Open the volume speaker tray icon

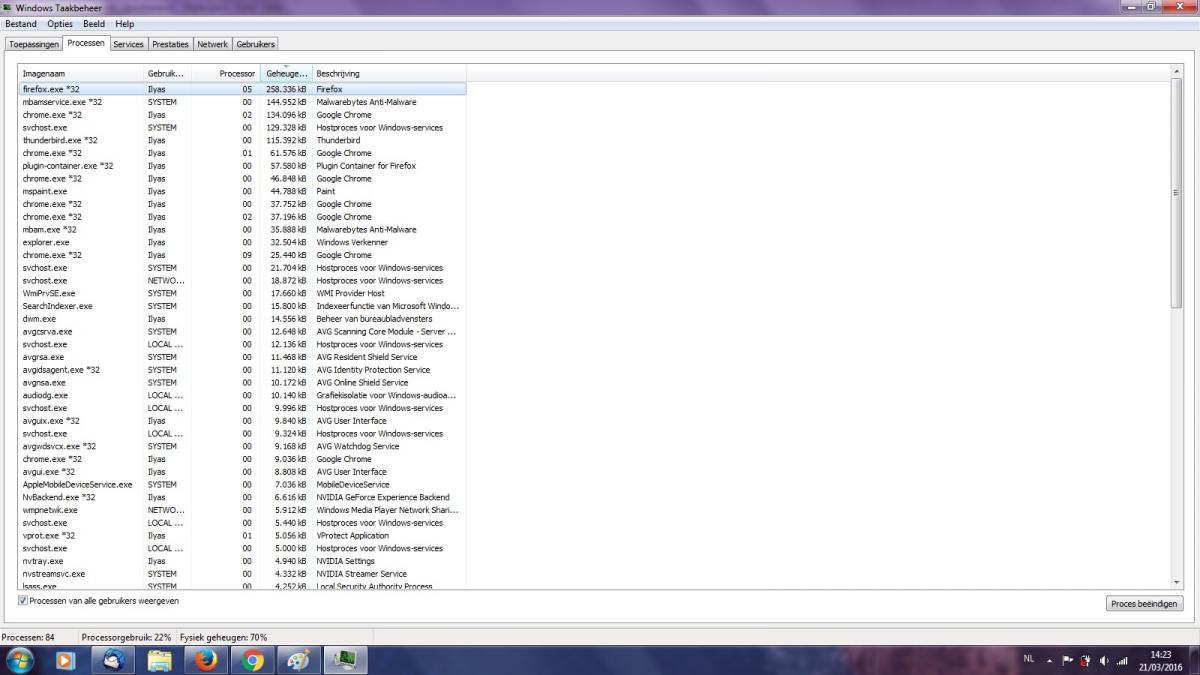[x=1105, y=660]
